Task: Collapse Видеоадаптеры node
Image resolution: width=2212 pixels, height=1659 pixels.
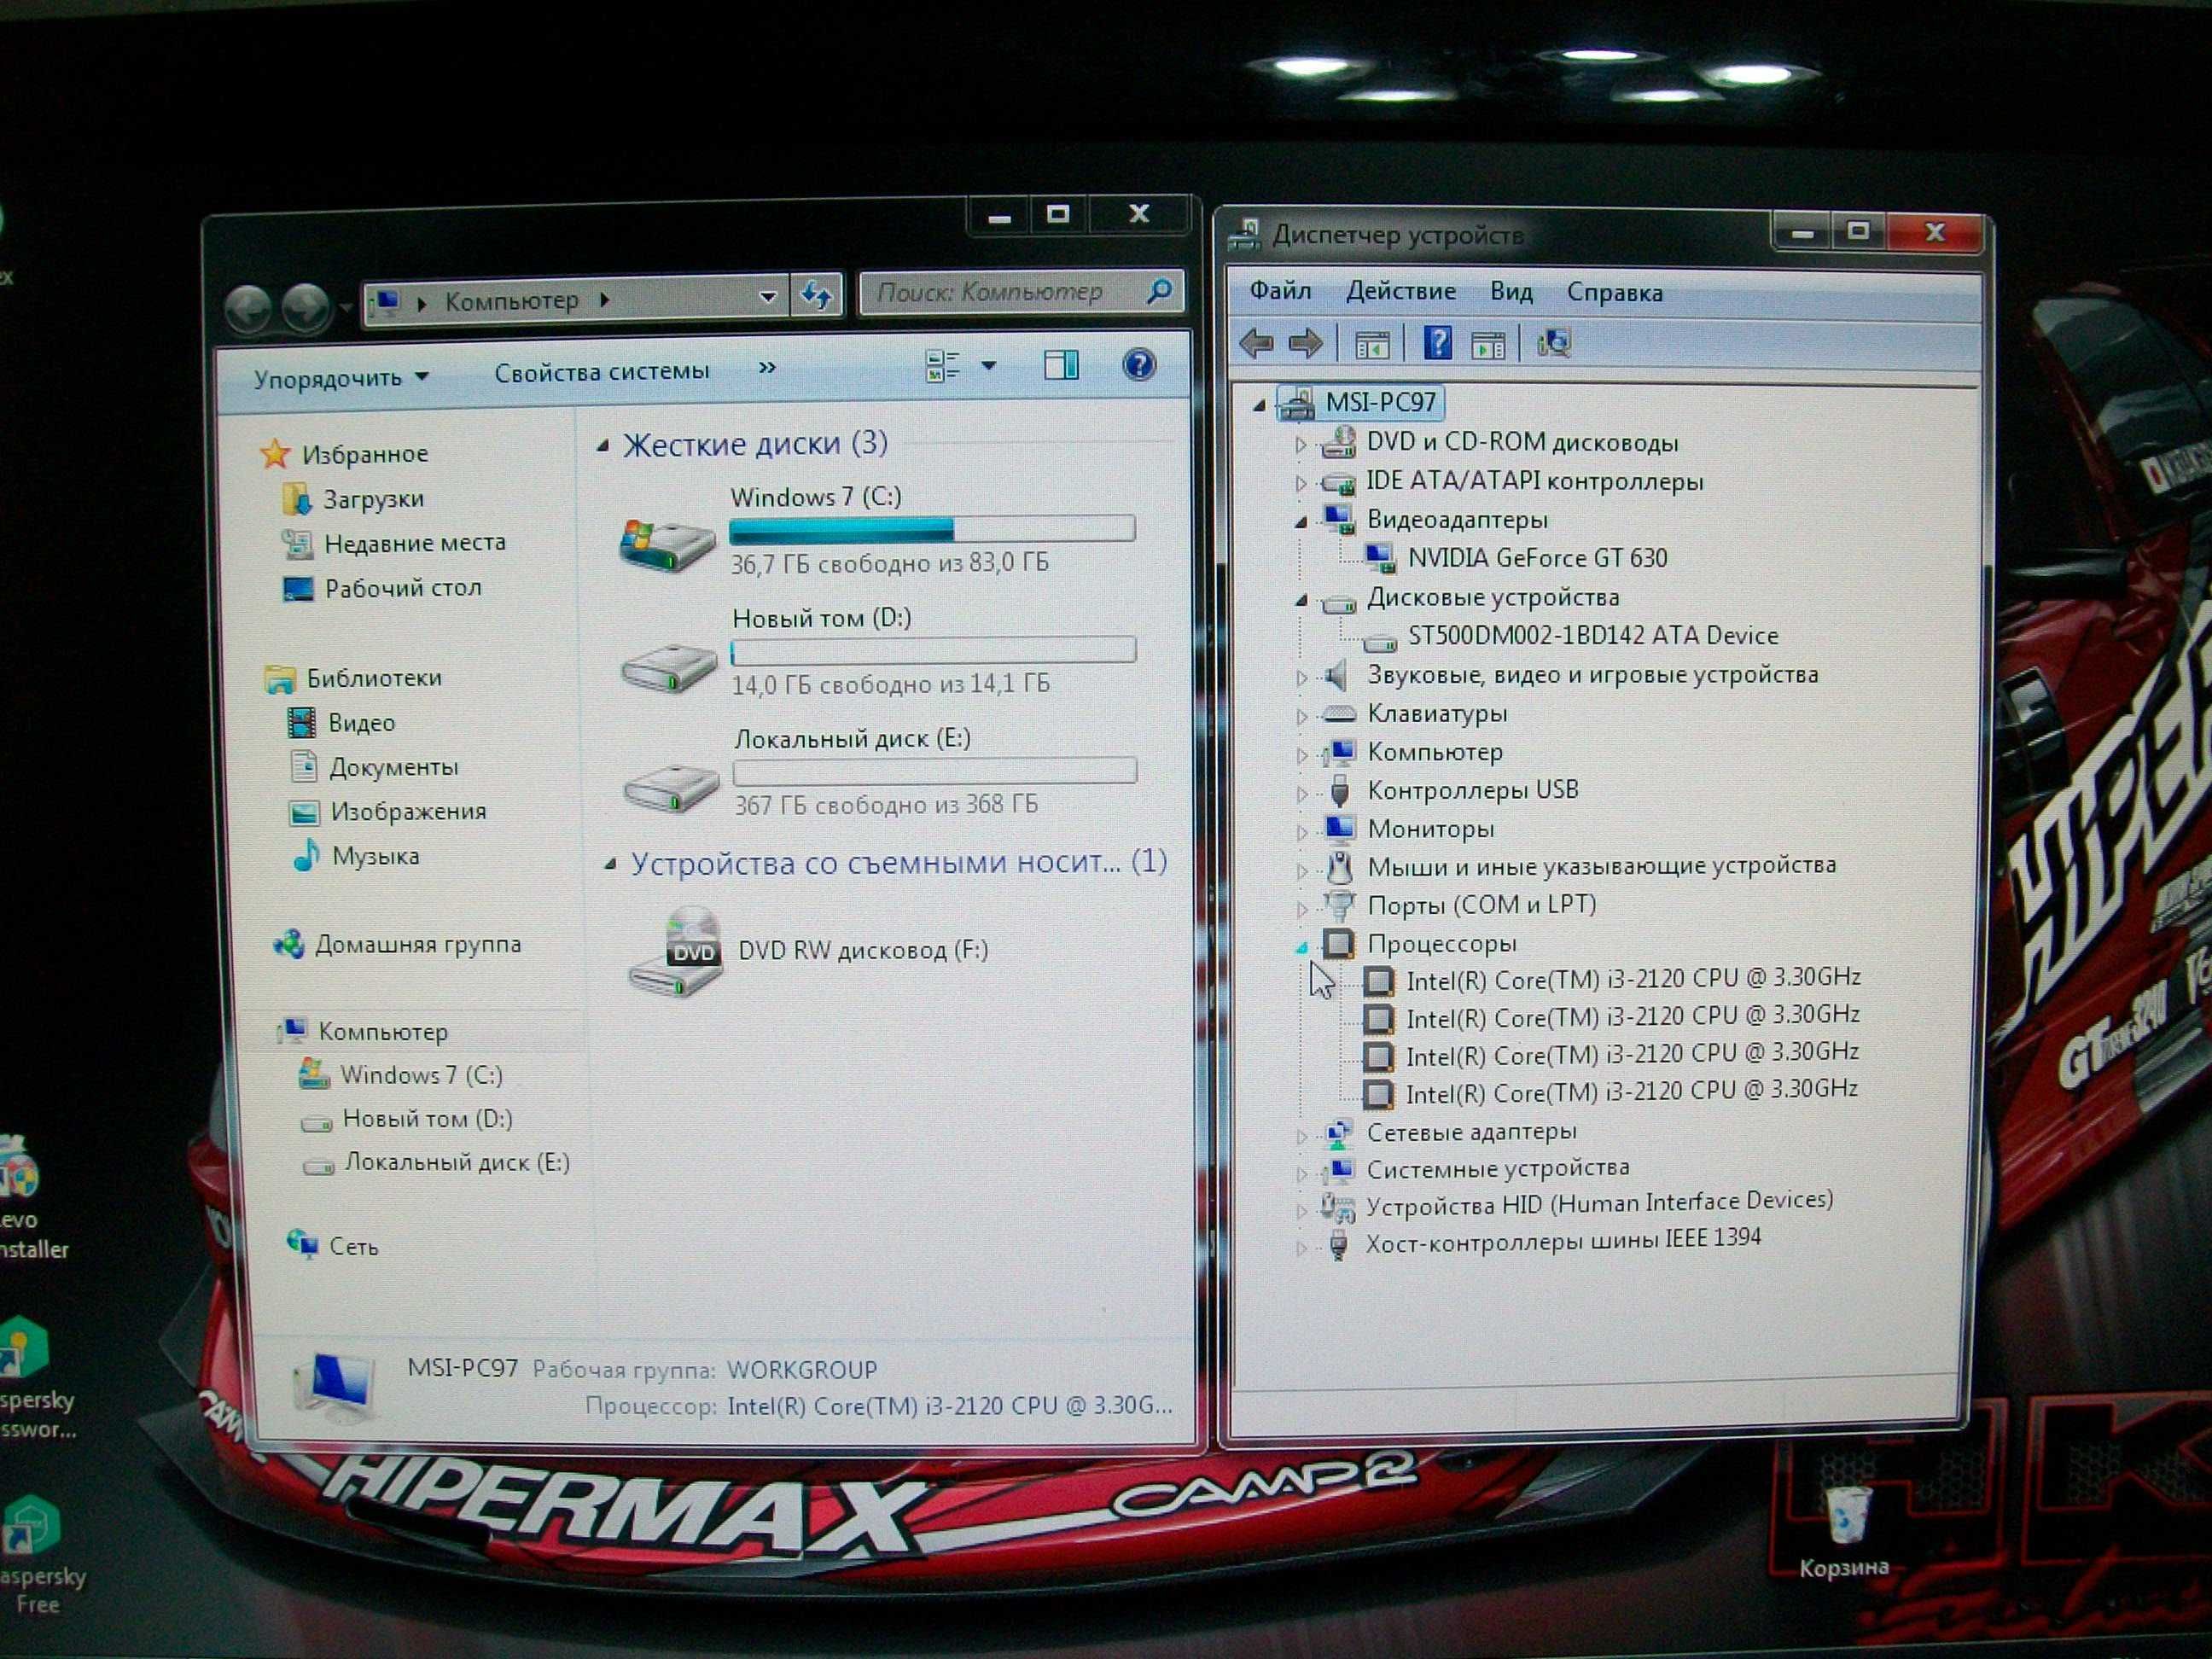Action: coord(1301,521)
